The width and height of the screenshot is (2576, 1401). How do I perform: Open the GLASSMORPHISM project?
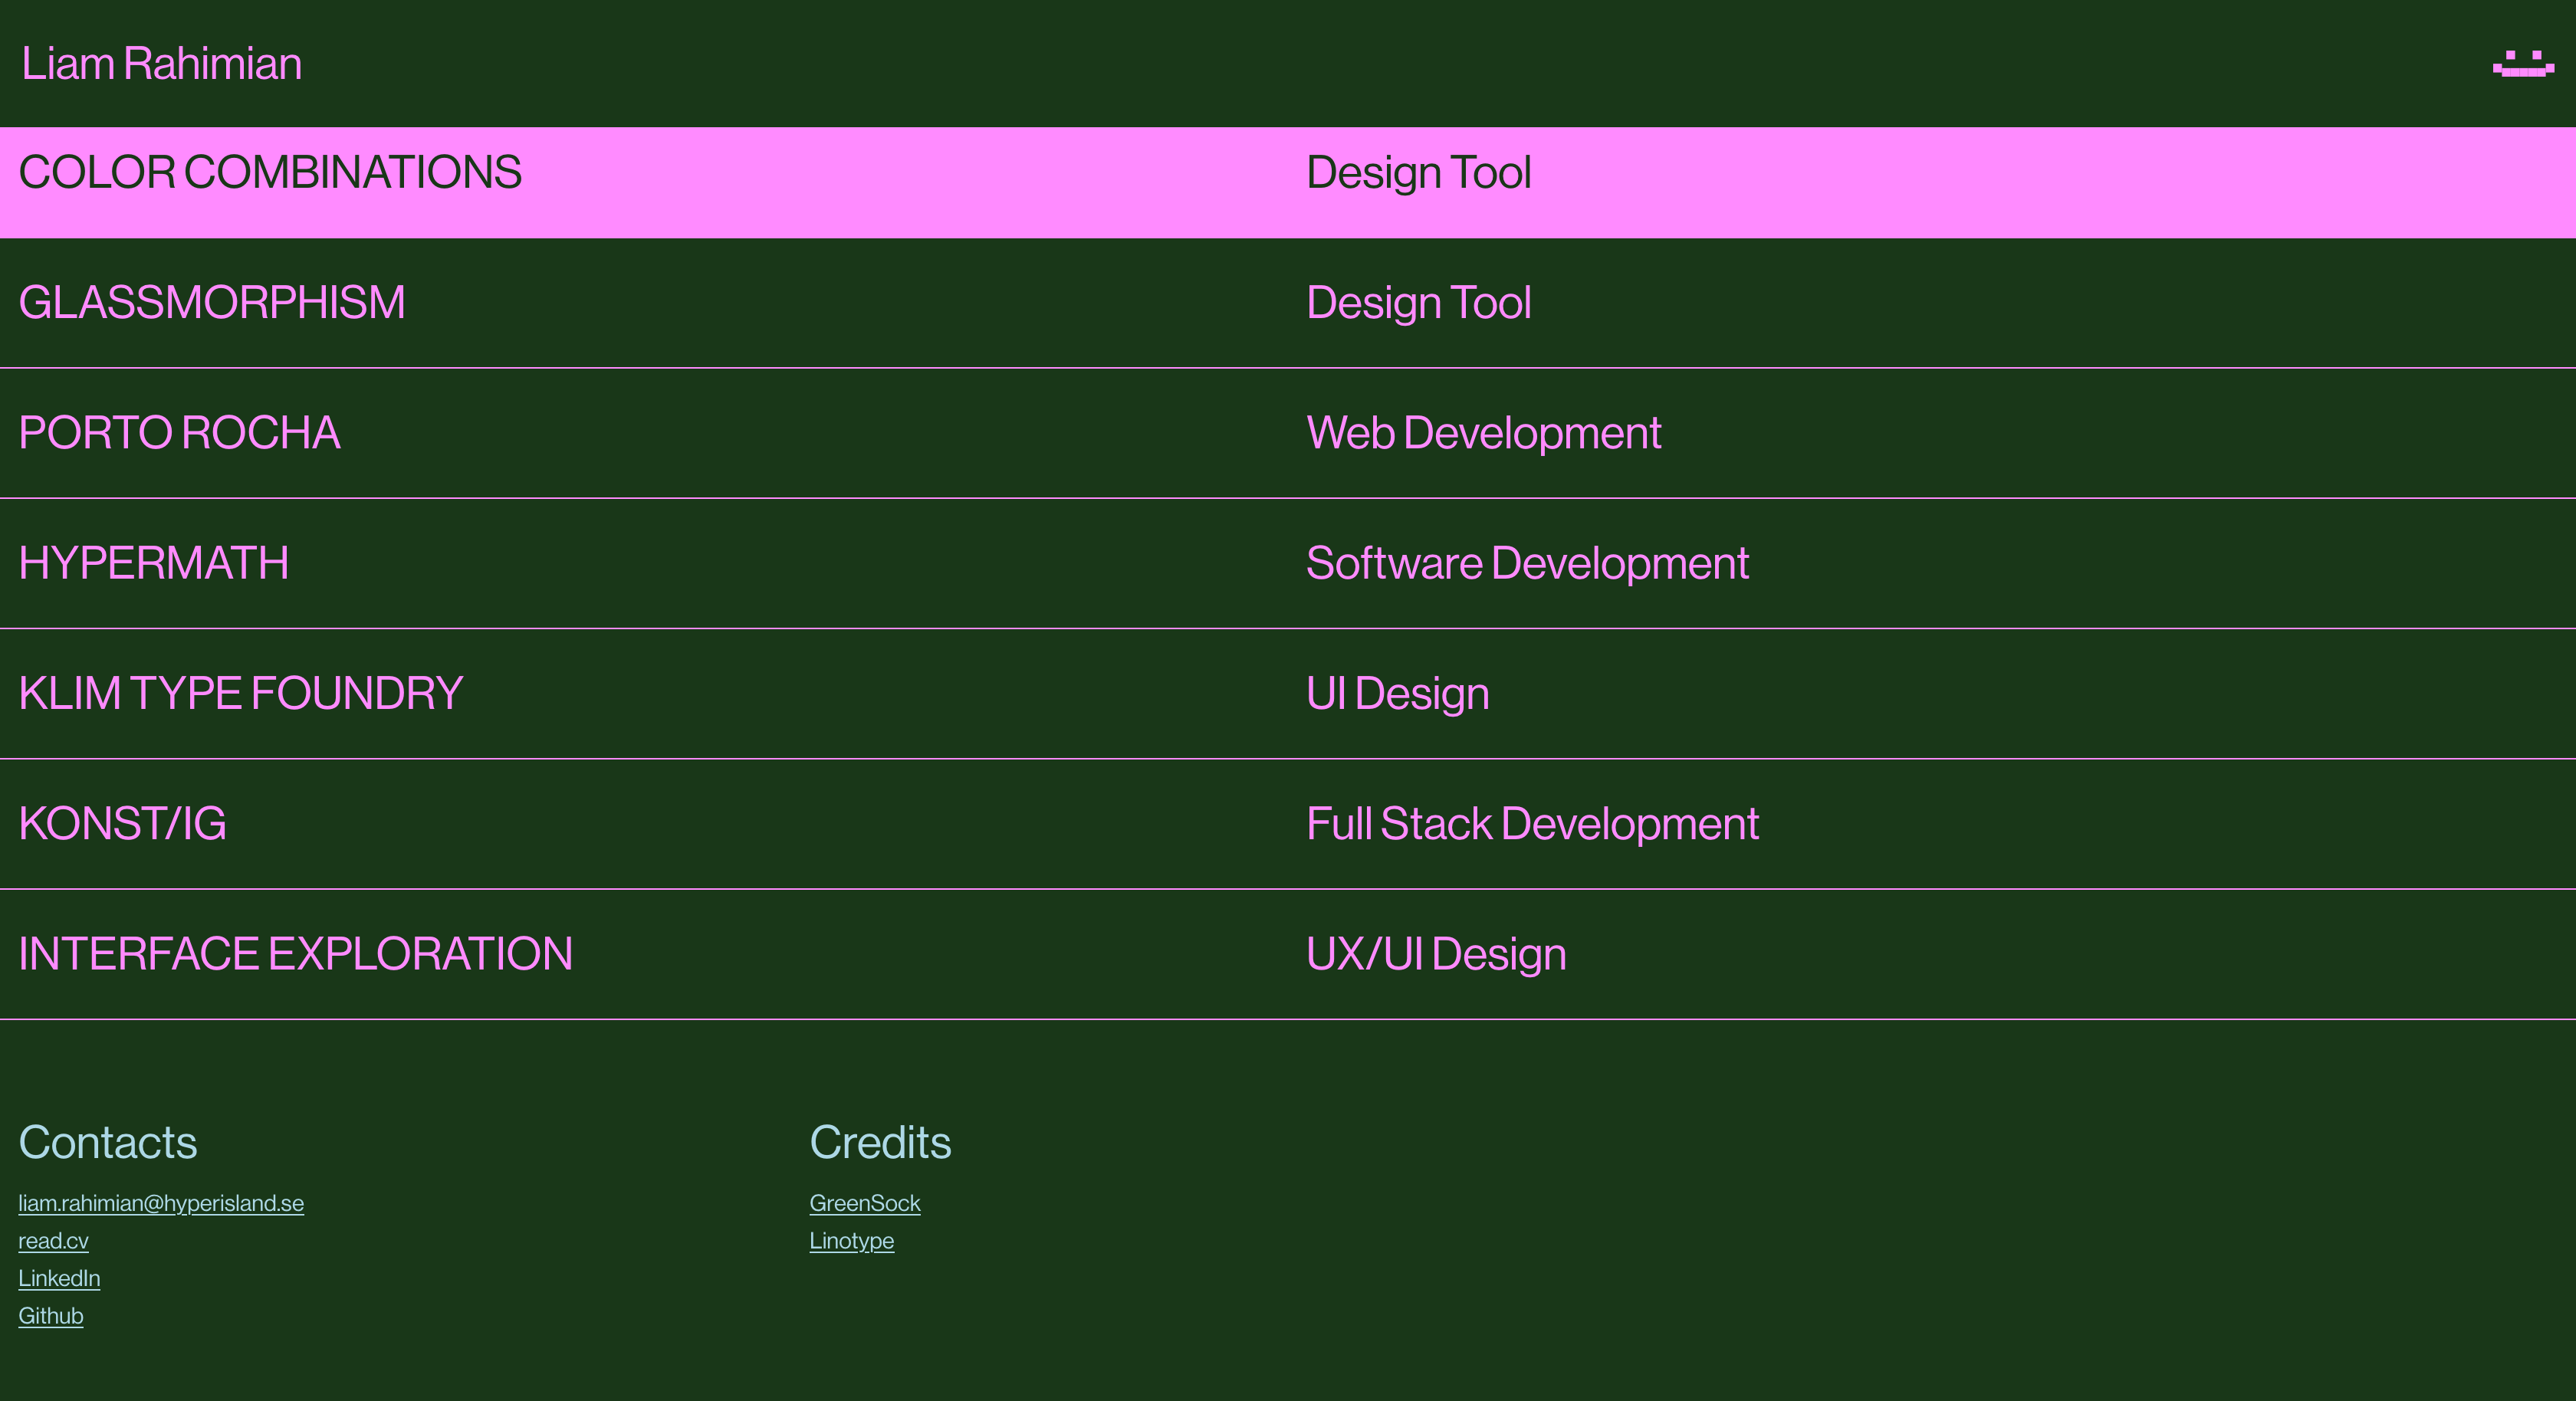pos(212,303)
